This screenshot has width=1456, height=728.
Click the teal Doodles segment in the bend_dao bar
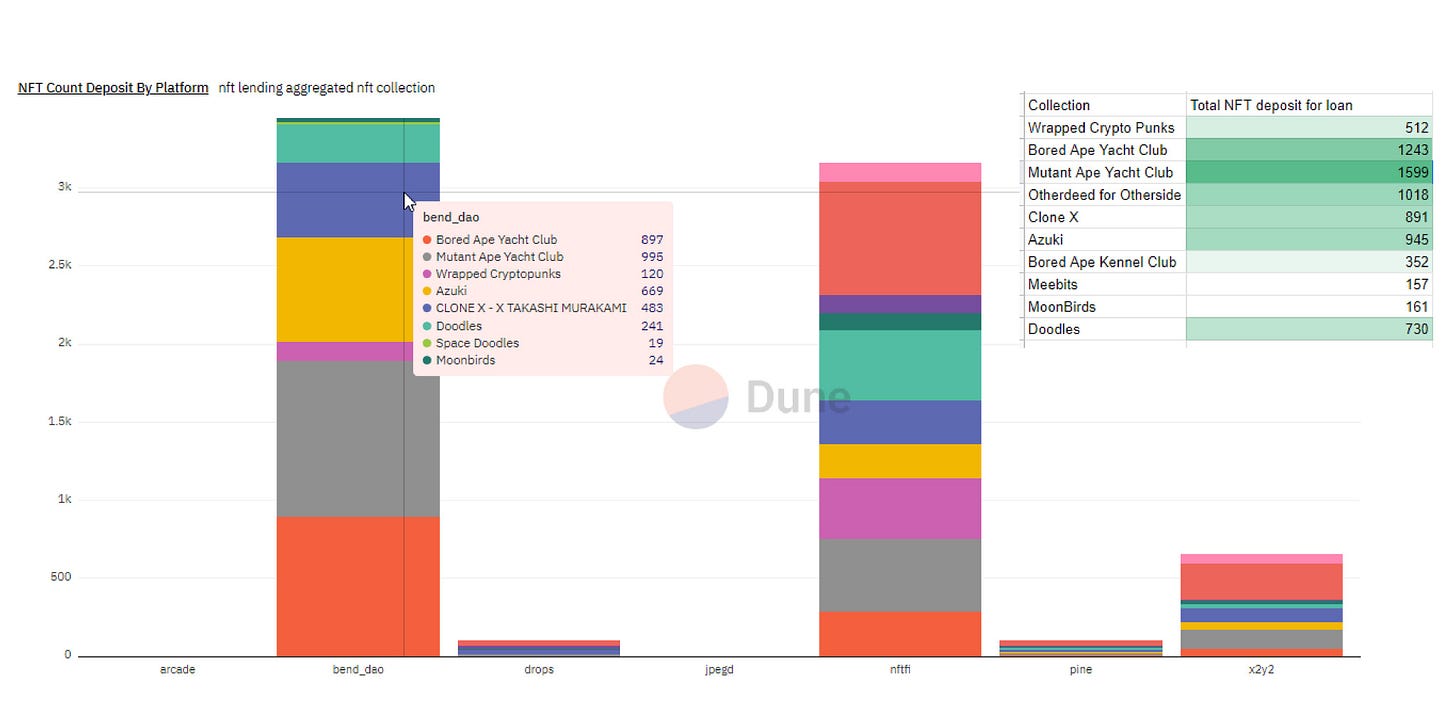(x=357, y=143)
